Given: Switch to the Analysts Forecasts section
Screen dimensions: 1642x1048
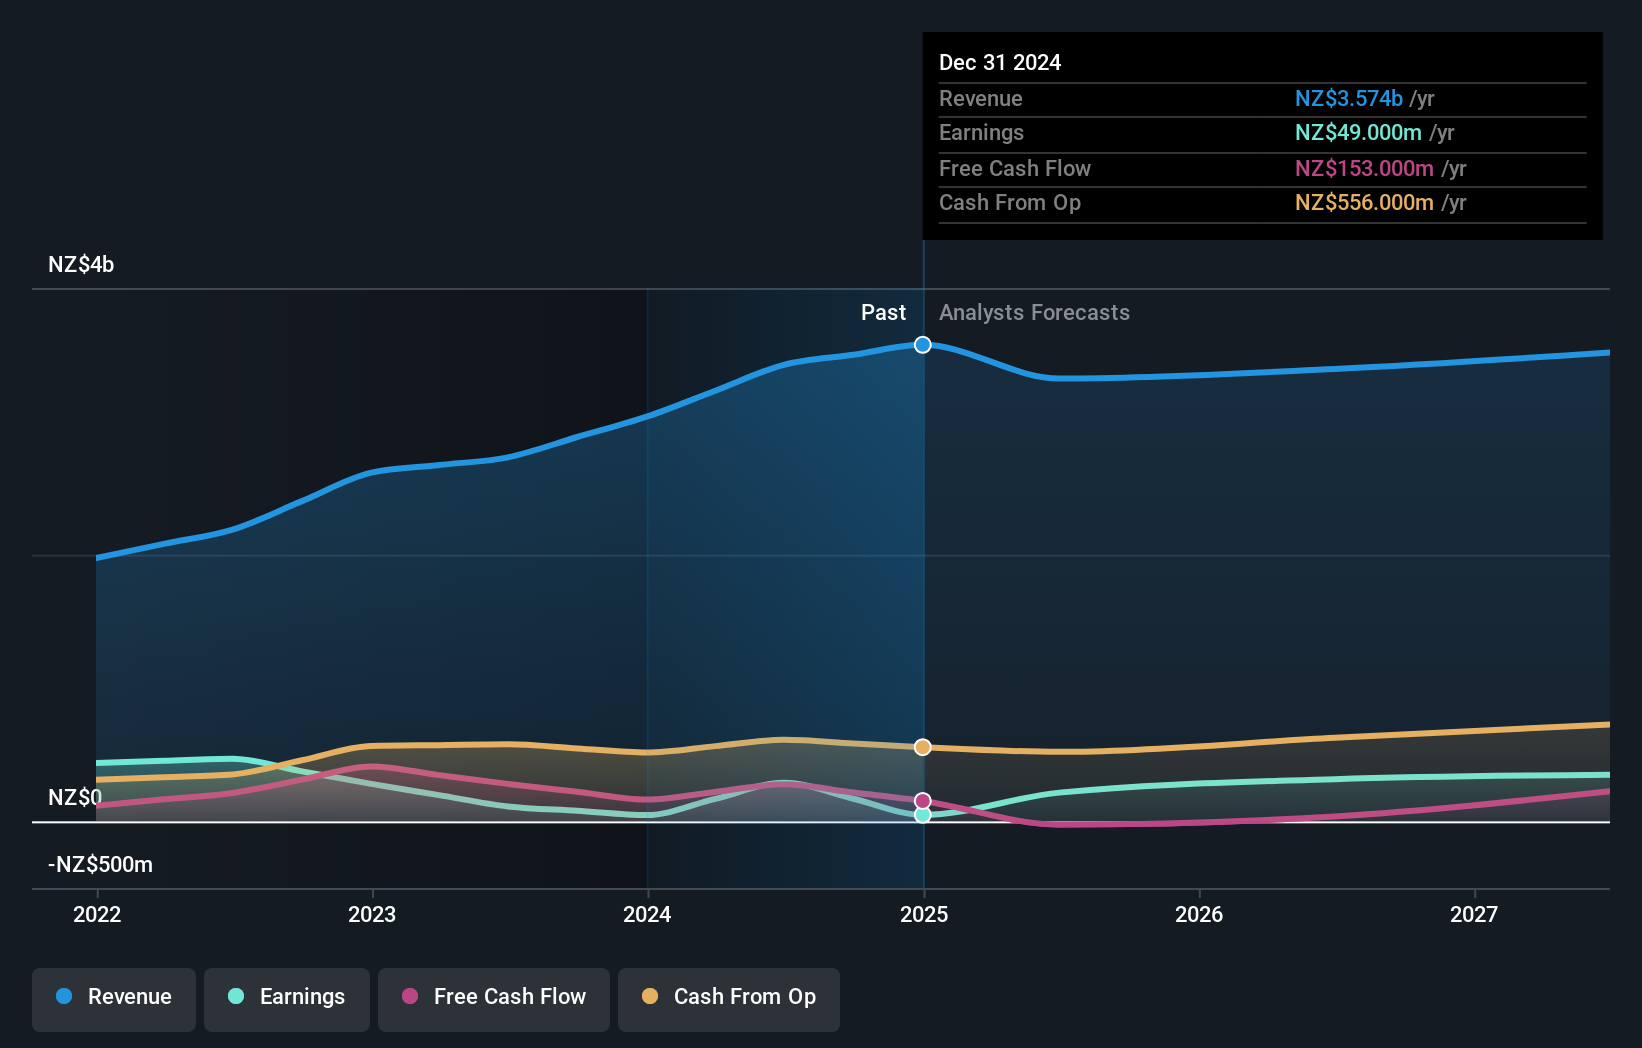Looking at the screenshot, I should (1034, 312).
